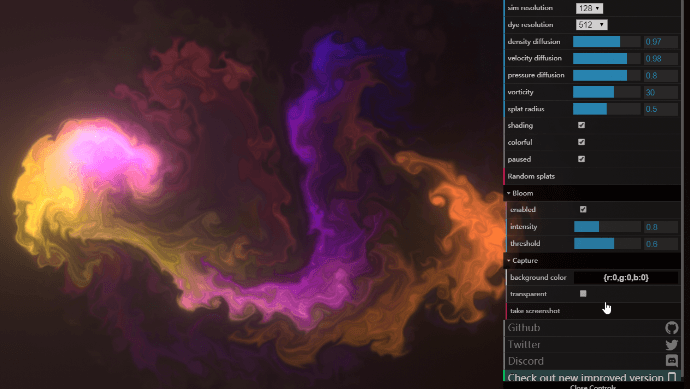Open the dye resolution dropdown

(591, 25)
